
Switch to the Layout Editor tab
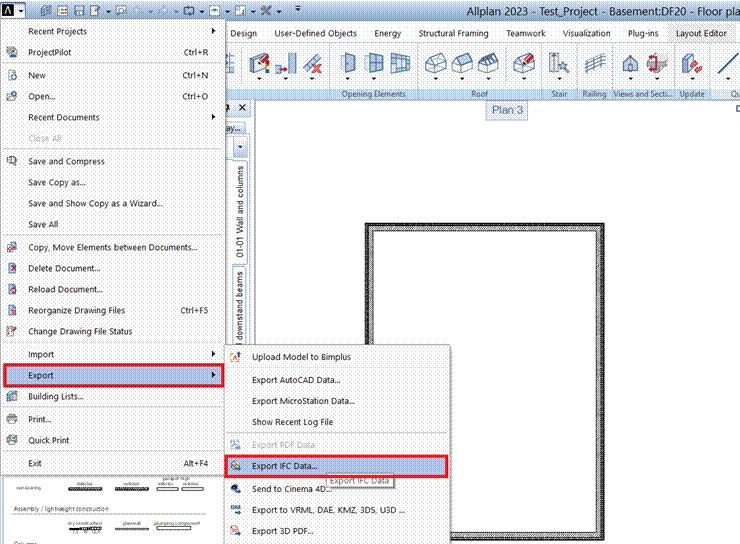coord(701,33)
